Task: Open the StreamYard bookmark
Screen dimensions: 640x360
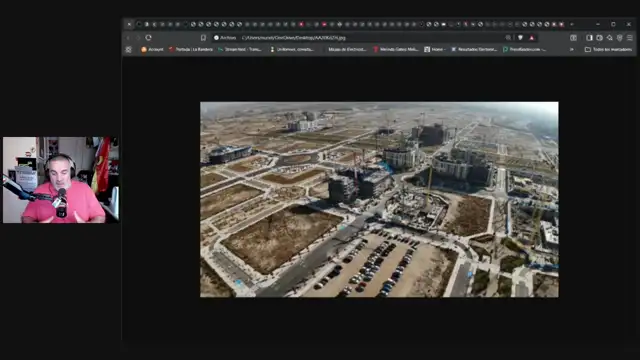Action: click(240, 49)
